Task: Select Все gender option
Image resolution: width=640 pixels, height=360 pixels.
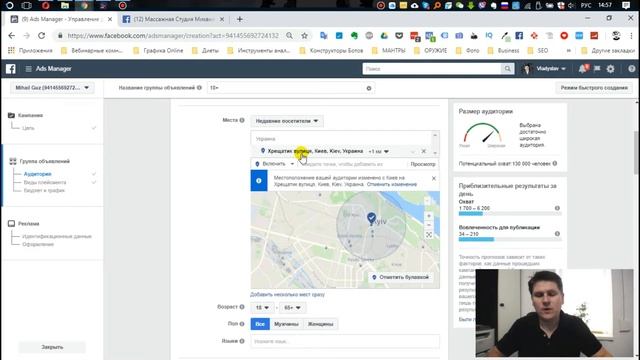Action: pyautogui.click(x=260, y=324)
